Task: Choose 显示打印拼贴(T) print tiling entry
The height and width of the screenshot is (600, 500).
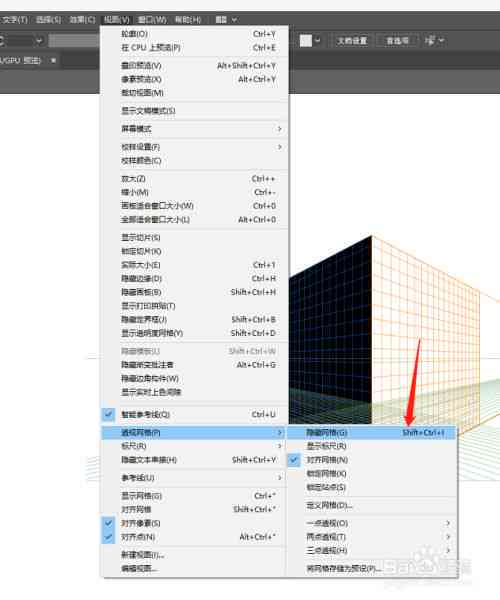Action: (x=194, y=306)
